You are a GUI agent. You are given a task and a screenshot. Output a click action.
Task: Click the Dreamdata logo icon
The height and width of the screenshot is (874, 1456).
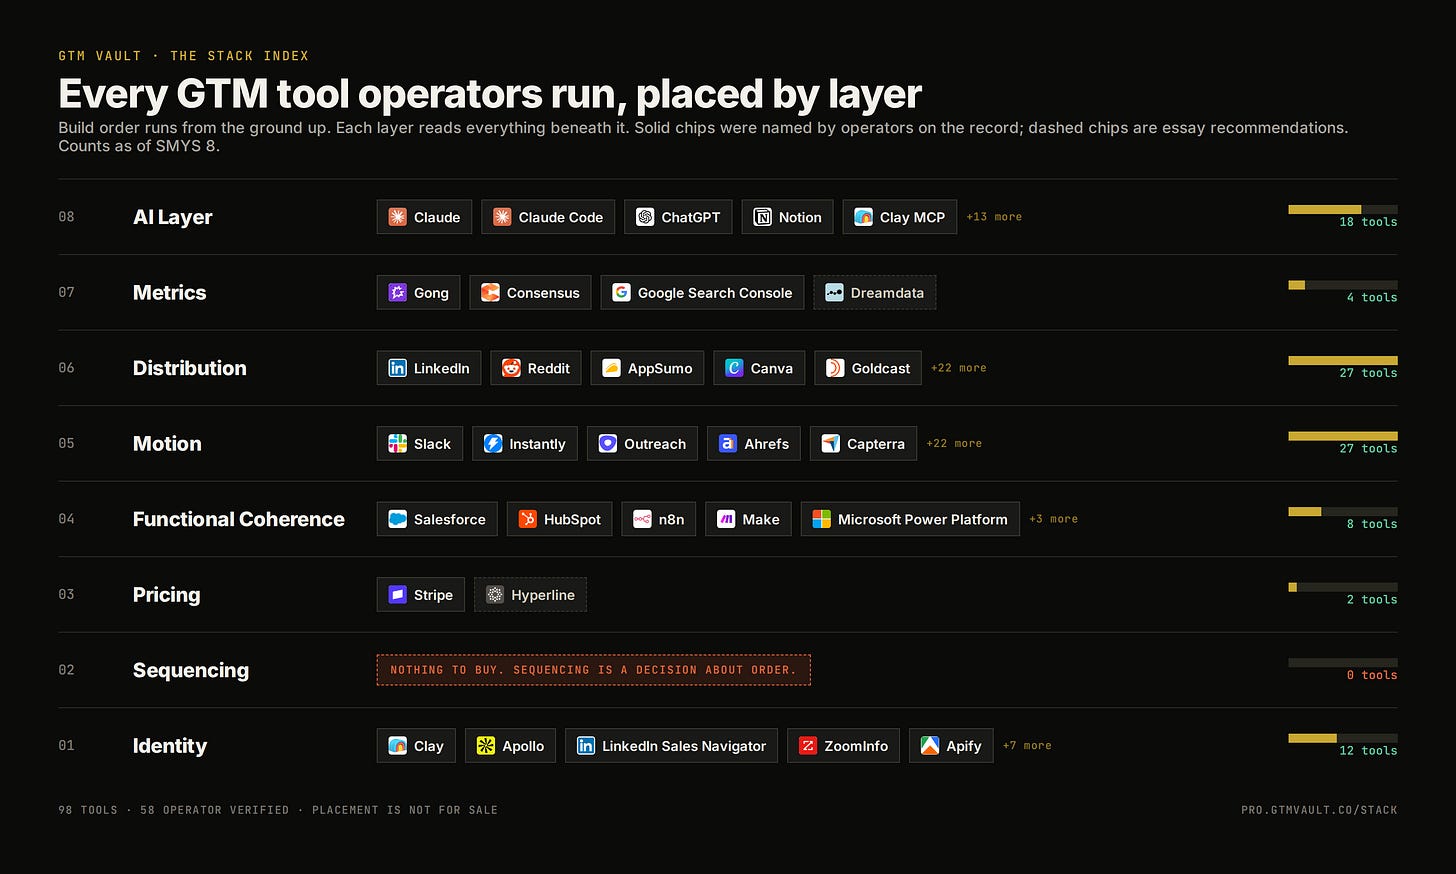834,292
